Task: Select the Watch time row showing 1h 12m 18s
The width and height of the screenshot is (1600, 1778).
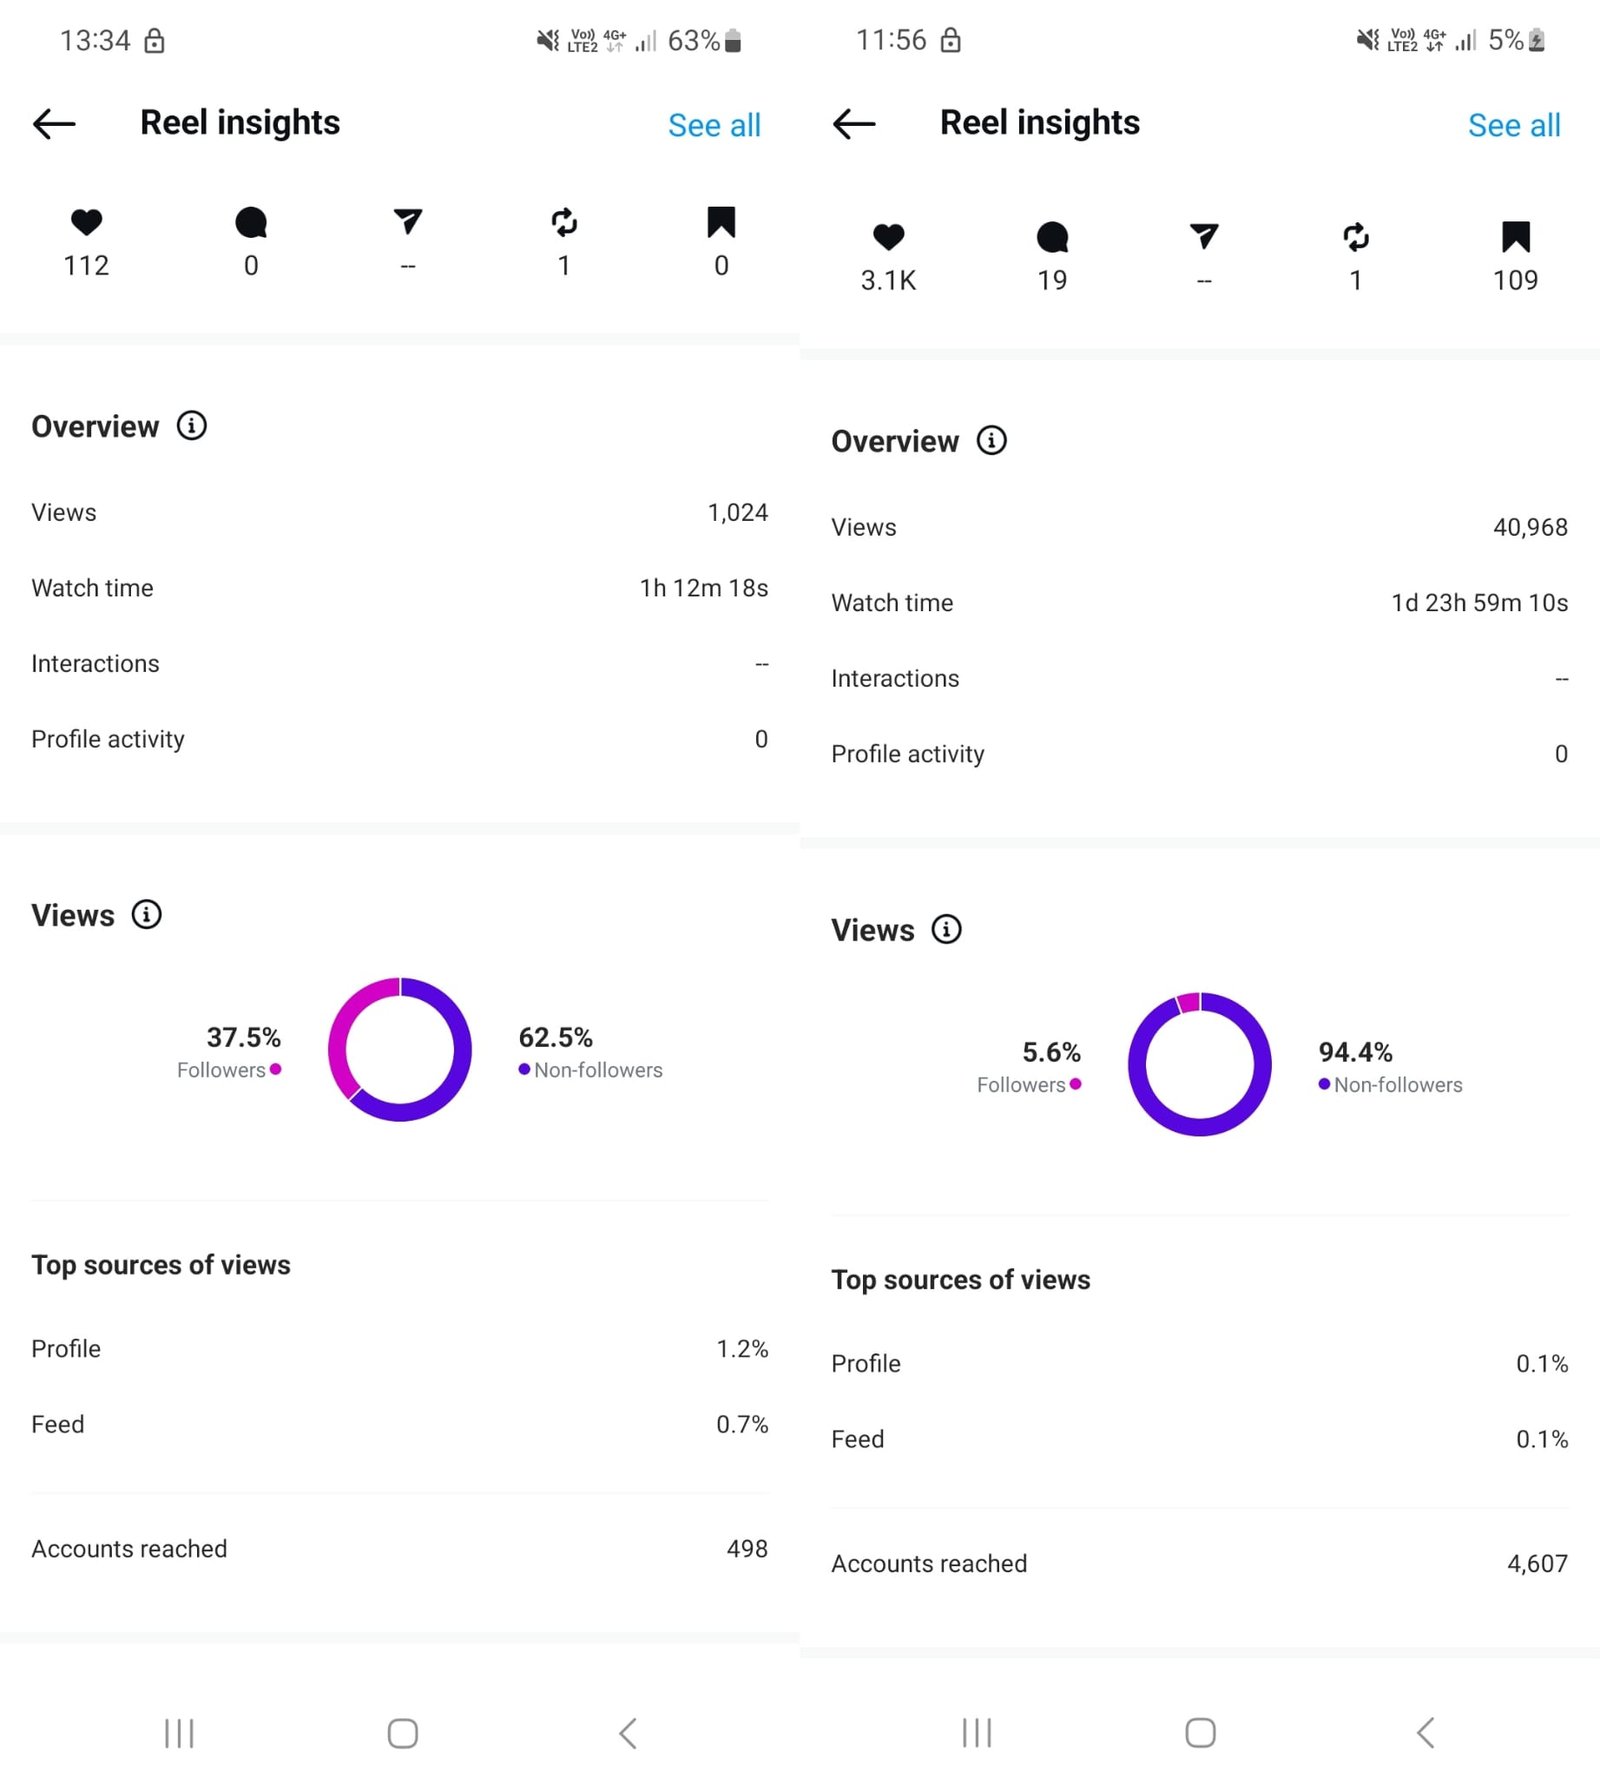Action: tap(399, 588)
